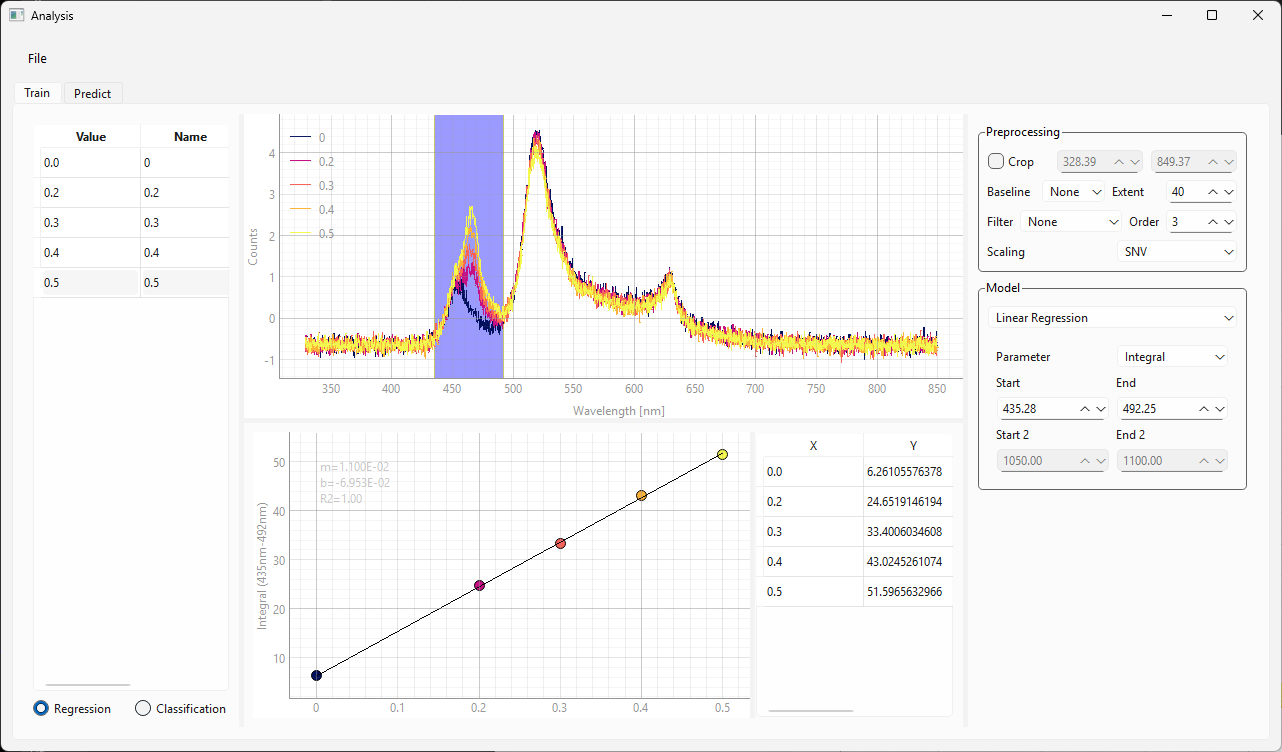Screen dimensions: 1282x752
Task: Increase the Start wavelength with up arrow
Action: [x=1085, y=408]
